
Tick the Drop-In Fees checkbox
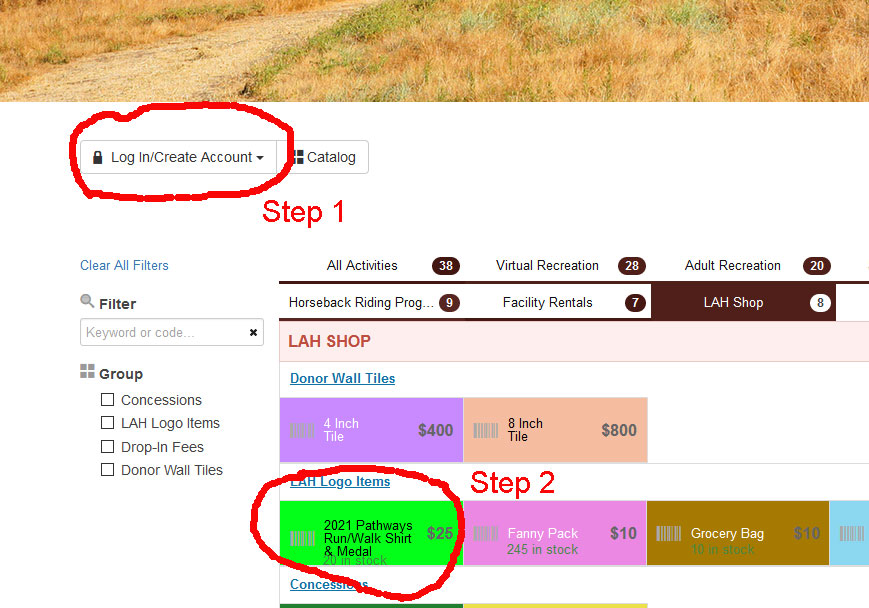pos(108,447)
